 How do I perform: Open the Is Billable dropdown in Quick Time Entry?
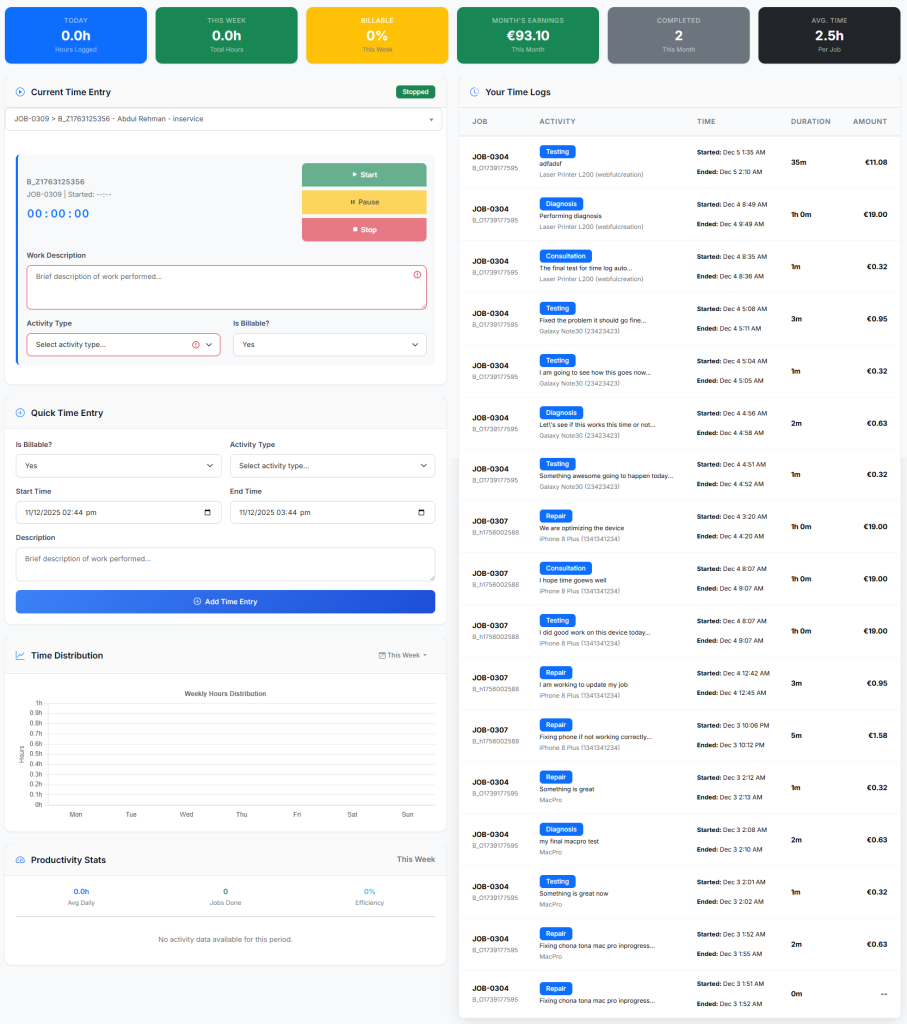(118, 465)
